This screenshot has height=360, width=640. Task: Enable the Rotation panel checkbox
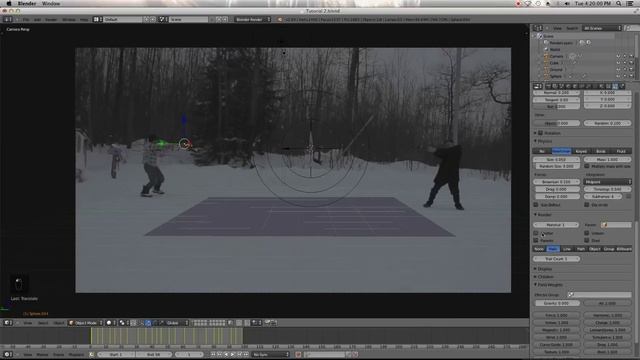coord(540,133)
